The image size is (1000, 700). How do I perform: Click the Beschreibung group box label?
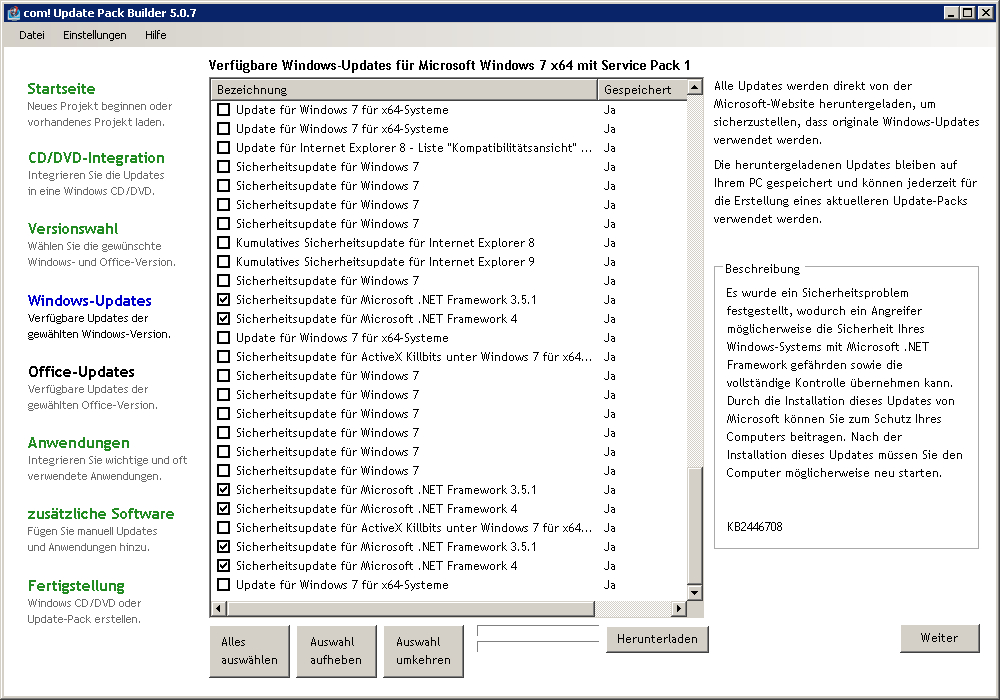coord(762,268)
